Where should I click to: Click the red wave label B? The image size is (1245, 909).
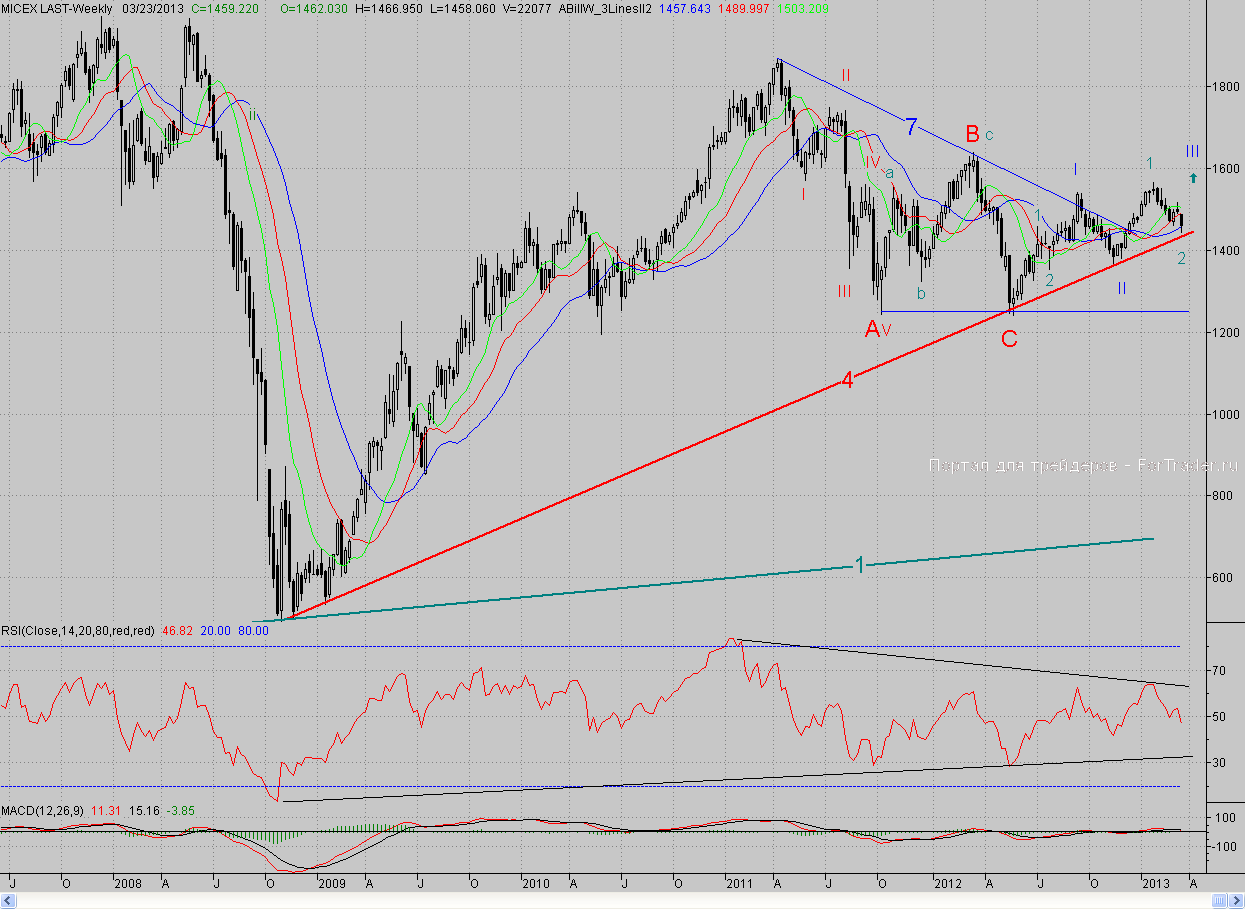(972, 133)
